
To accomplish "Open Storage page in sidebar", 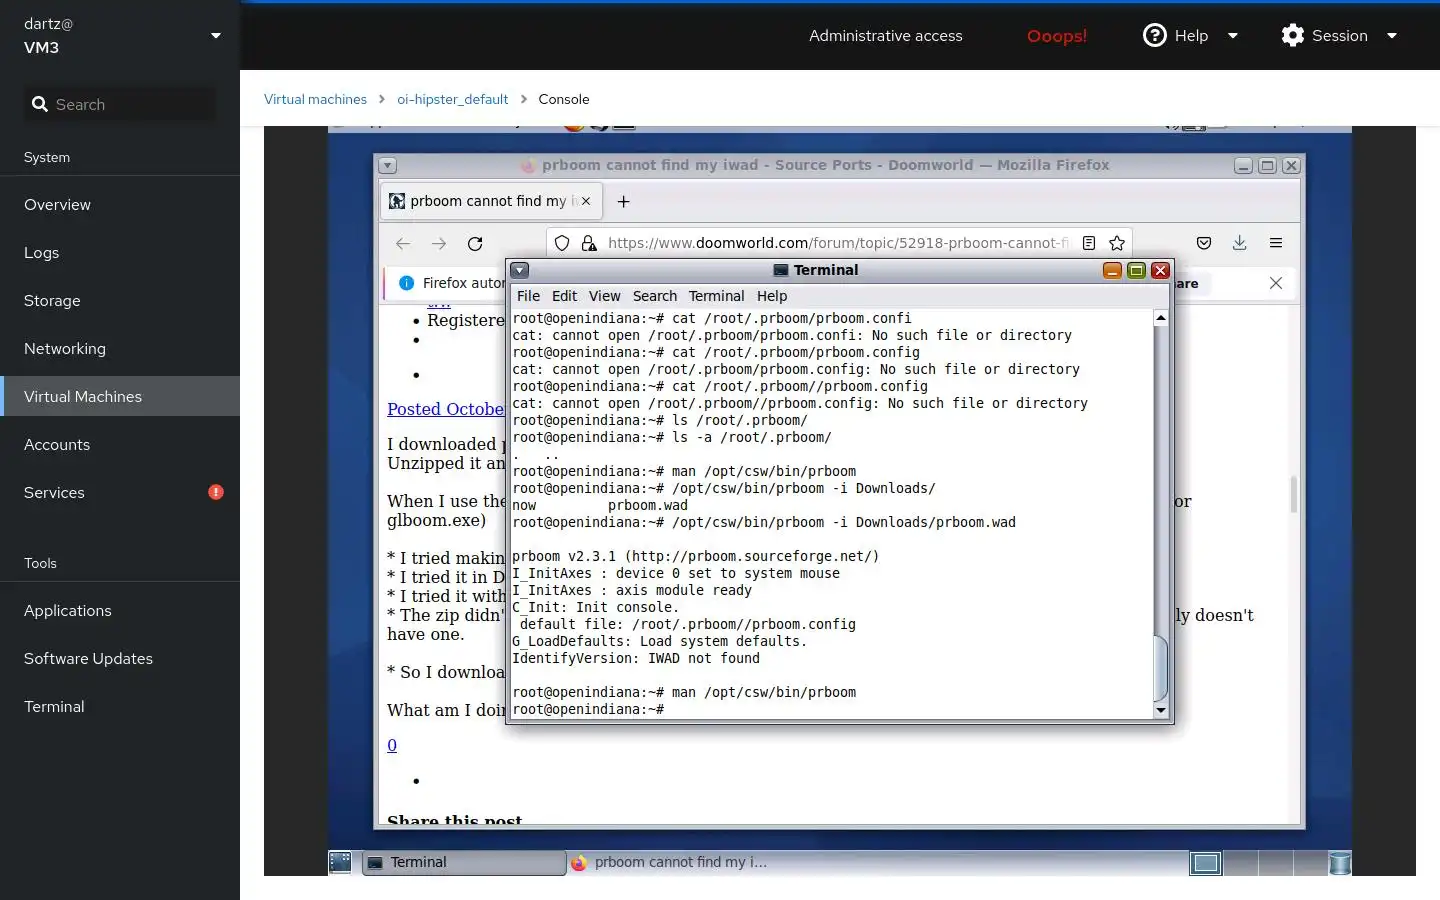I will point(120,300).
